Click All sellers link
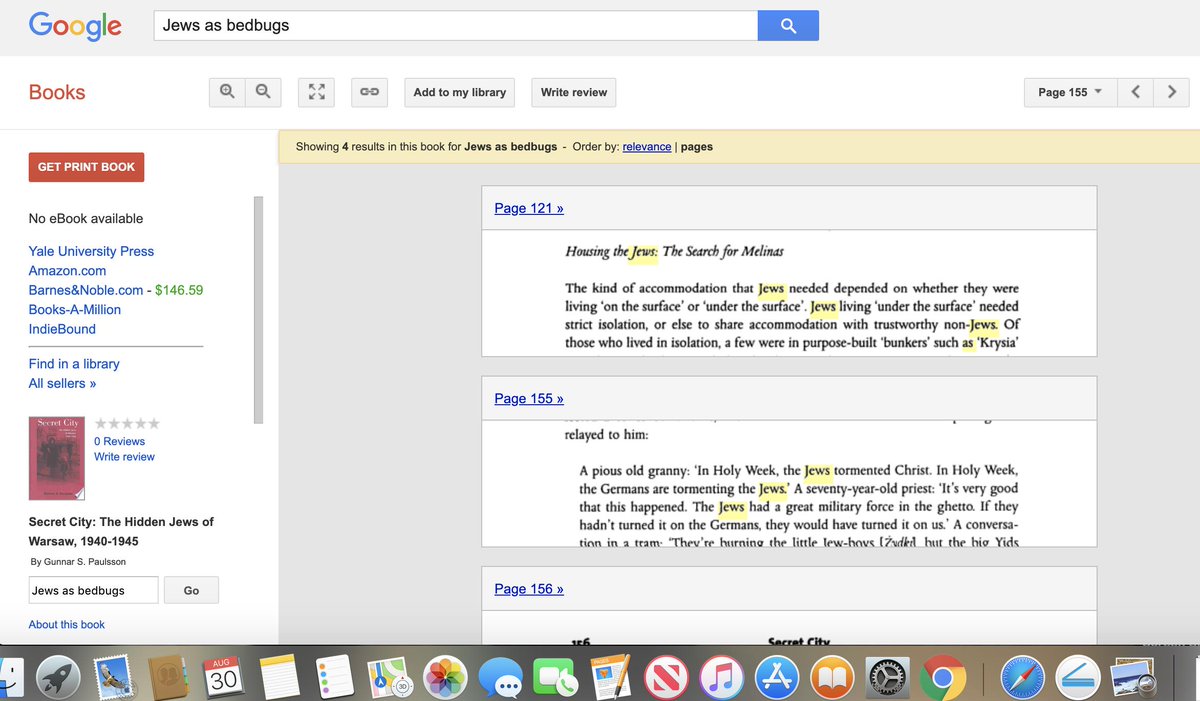This screenshot has width=1200, height=701. [x=62, y=383]
